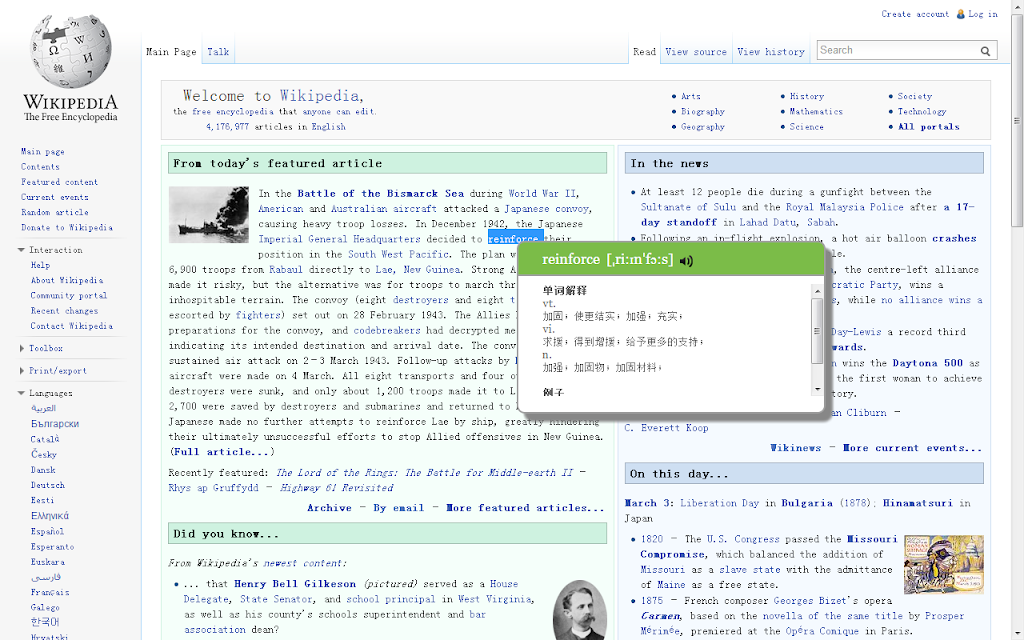Click the Log in link

click(983, 14)
